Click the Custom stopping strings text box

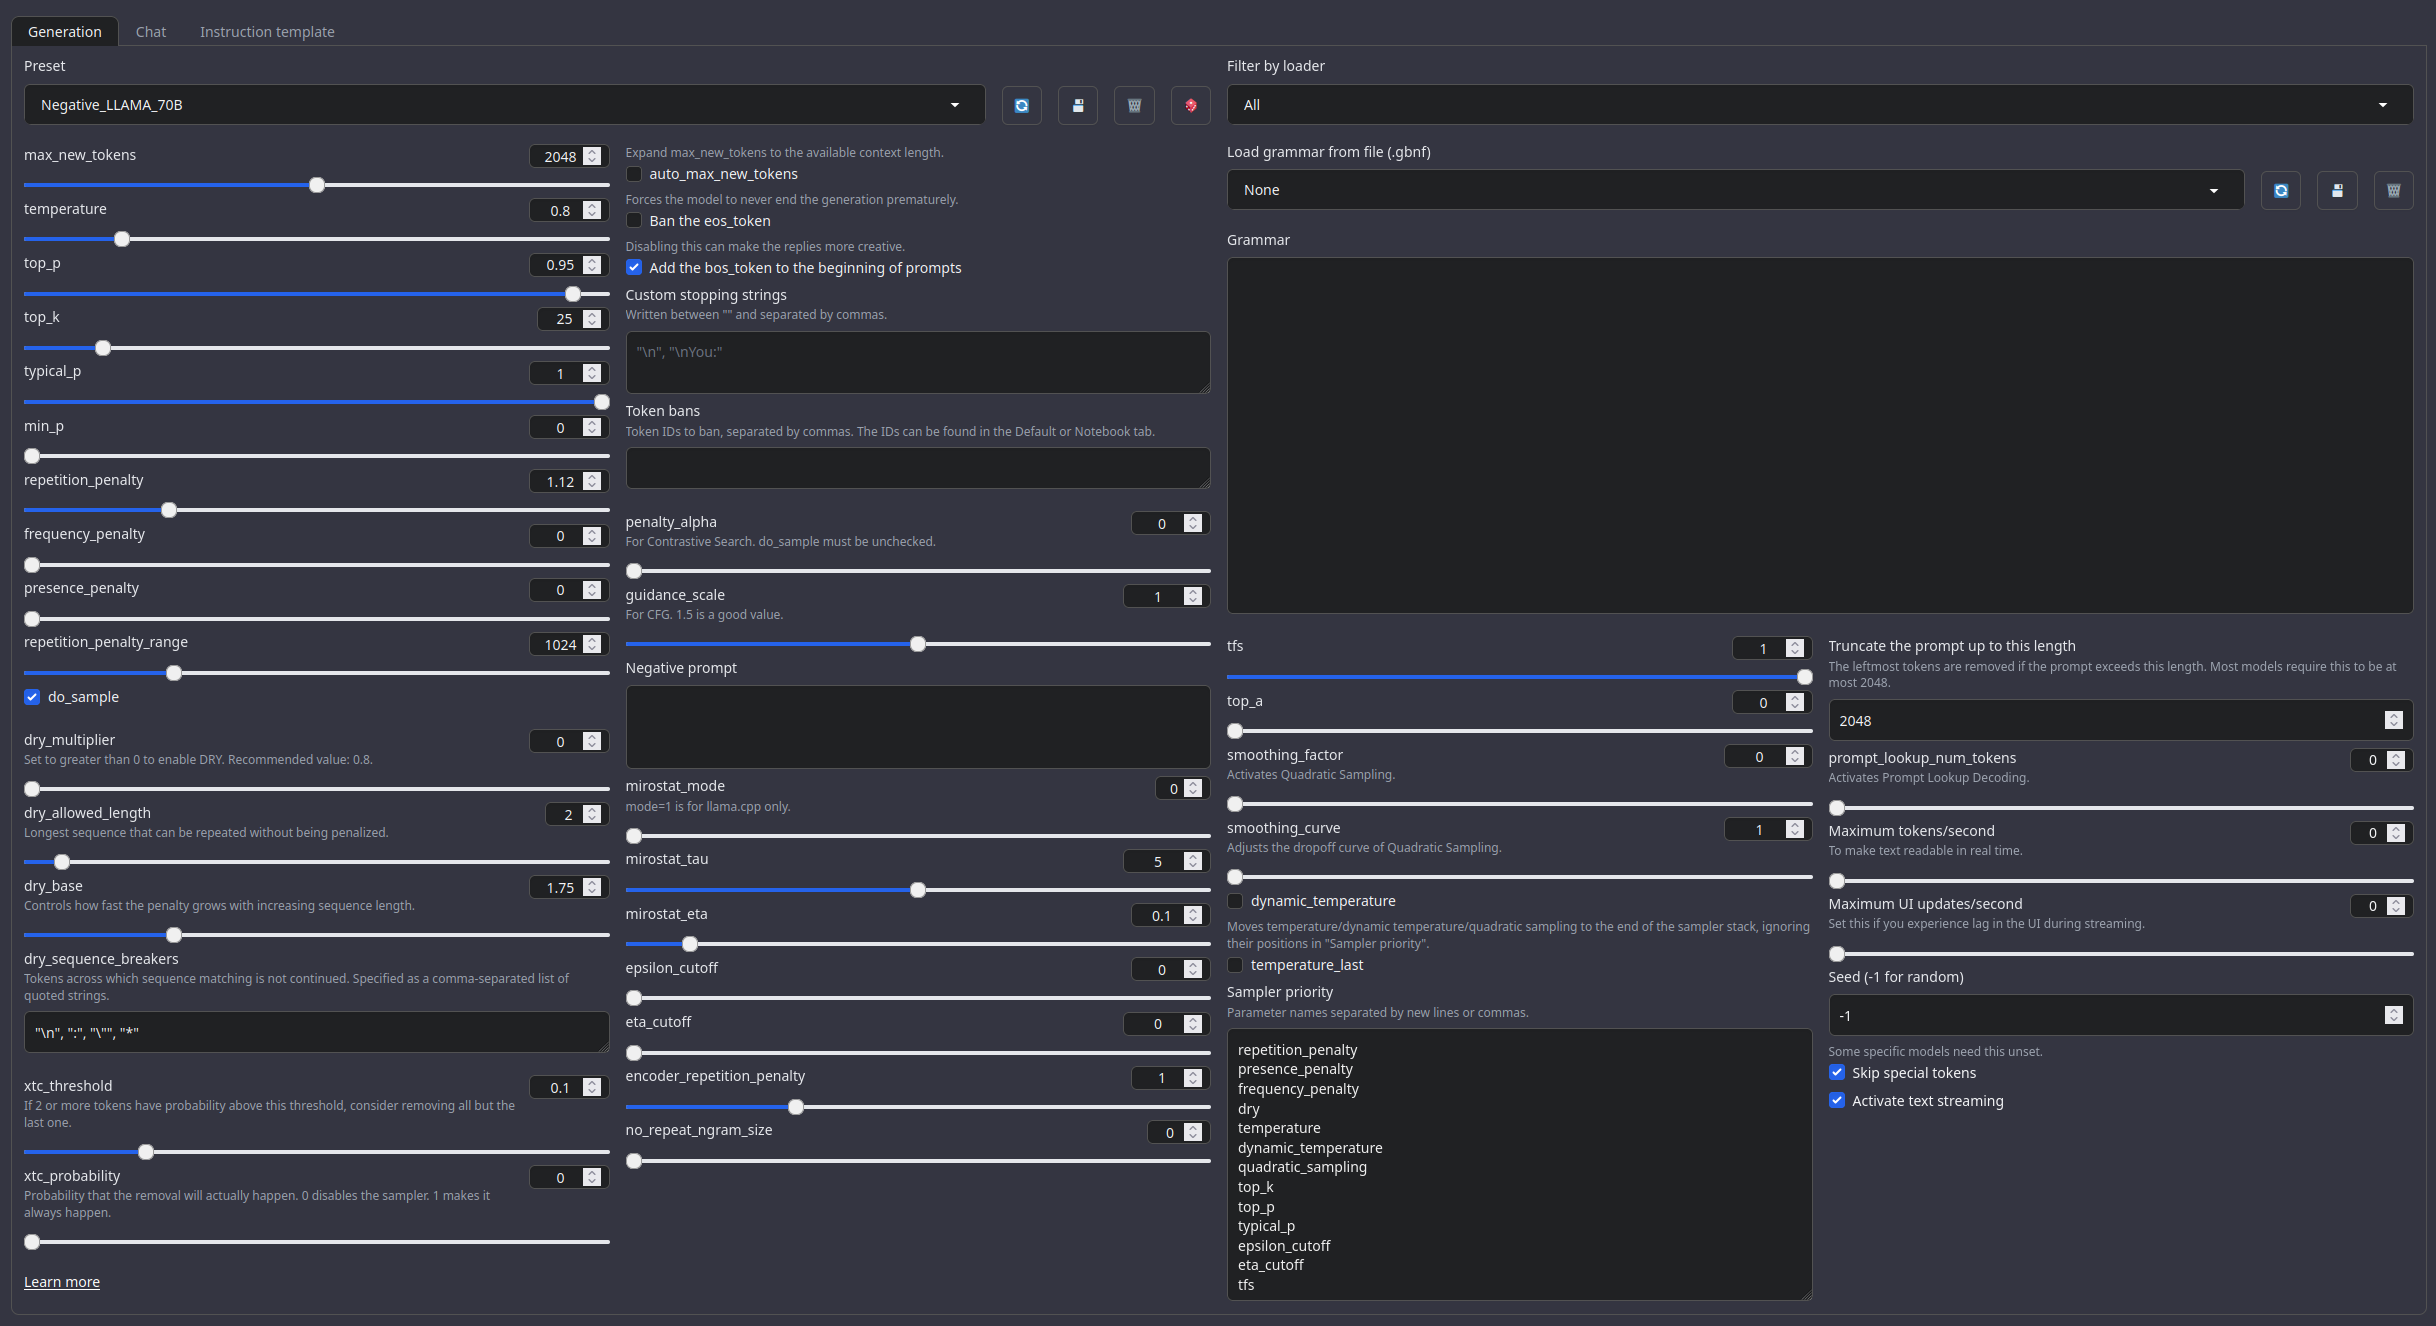coord(917,362)
